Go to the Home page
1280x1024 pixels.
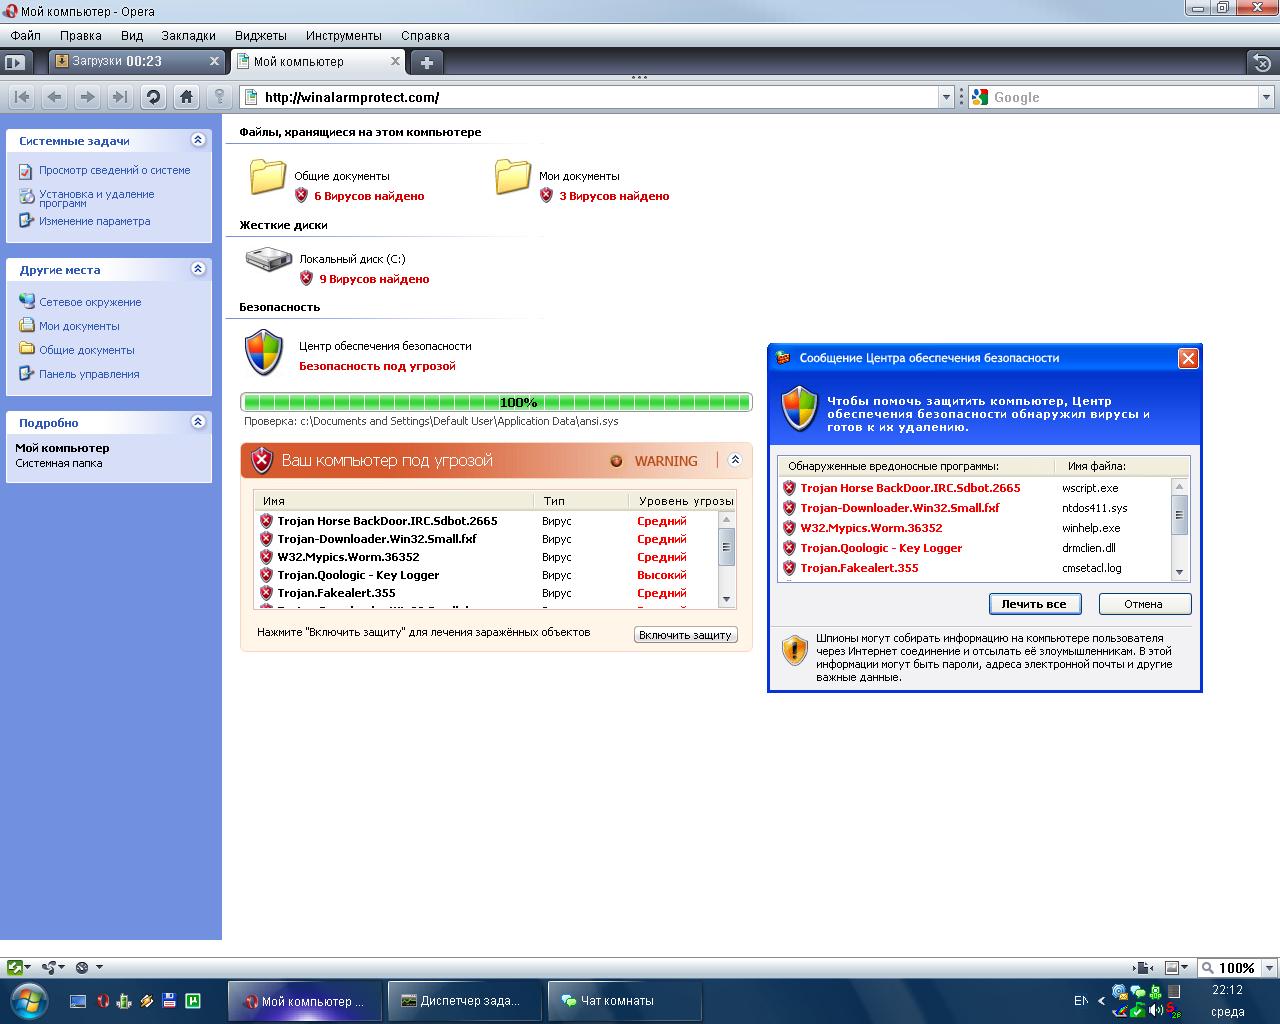click(x=186, y=97)
